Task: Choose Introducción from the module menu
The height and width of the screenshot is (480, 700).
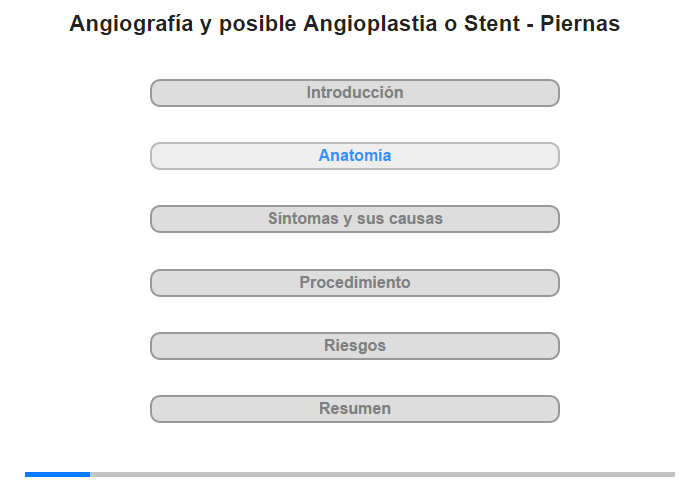Action: (x=355, y=93)
